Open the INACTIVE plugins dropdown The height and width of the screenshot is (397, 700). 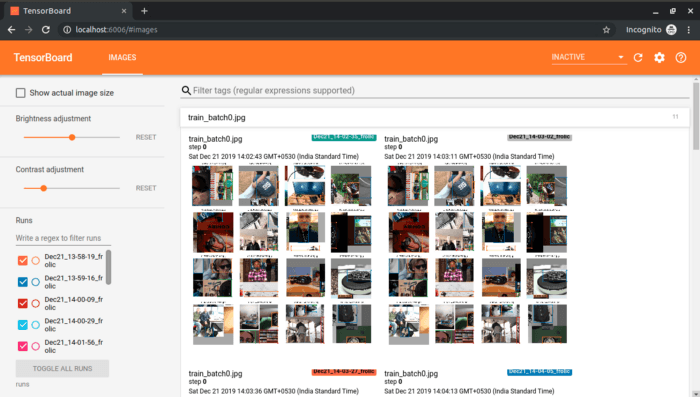click(x=588, y=57)
